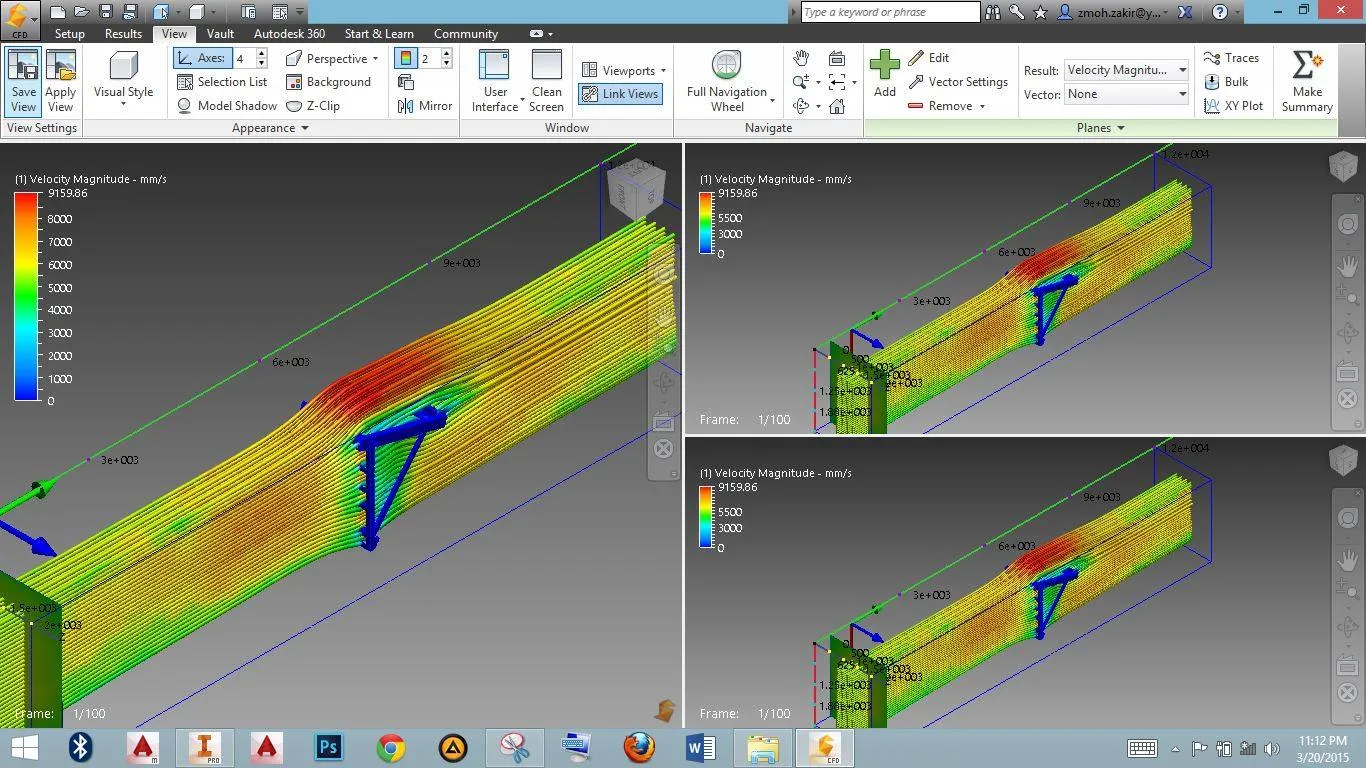The width and height of the screenshot is (1366, 768).
Task: Click the Home view icon
Action: pos(837,106)
